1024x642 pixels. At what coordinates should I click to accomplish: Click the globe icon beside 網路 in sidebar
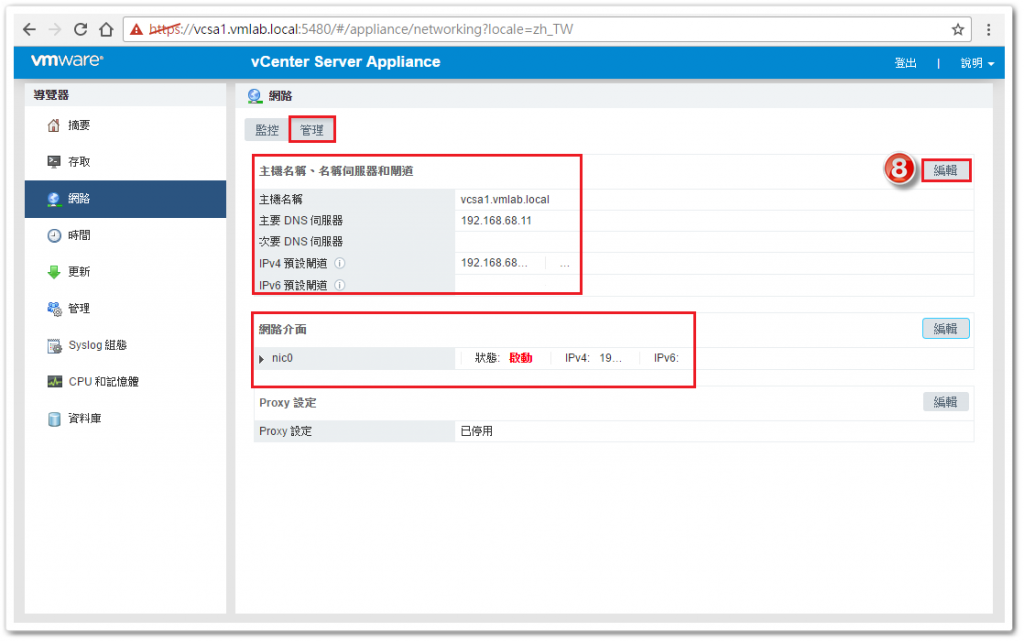pyautogui.click(x=54, y=199)
